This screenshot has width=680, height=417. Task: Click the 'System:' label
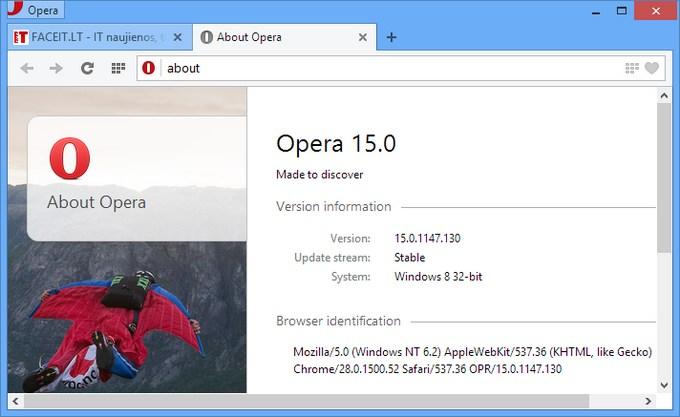pos(351,277)
